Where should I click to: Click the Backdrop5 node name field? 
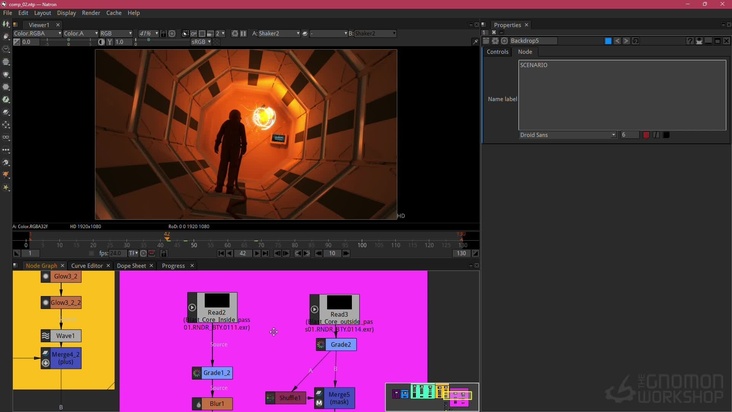pos(534,41)
